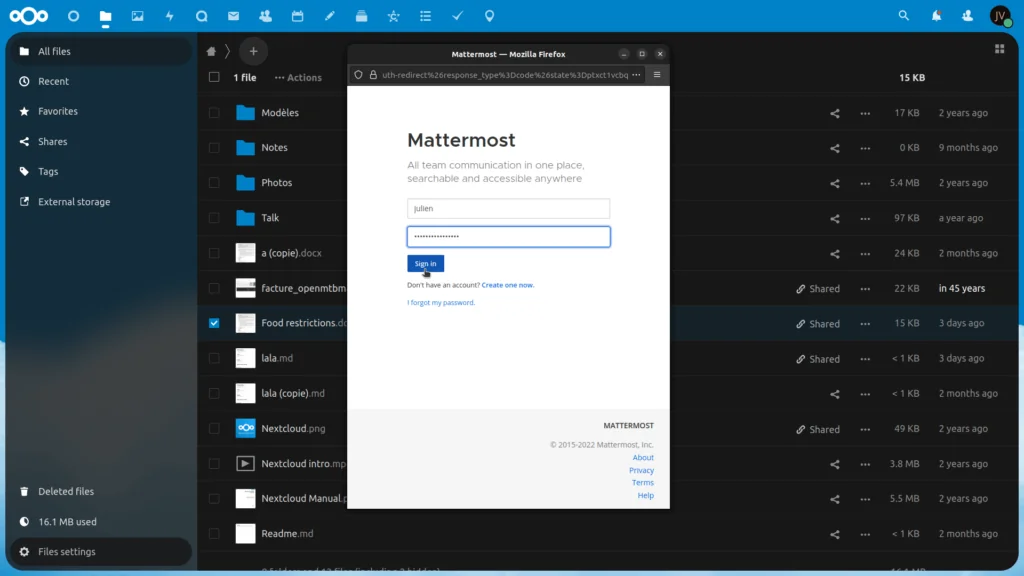Open Favorites in sidebar

pyautogui.click(x=100, y=111)
